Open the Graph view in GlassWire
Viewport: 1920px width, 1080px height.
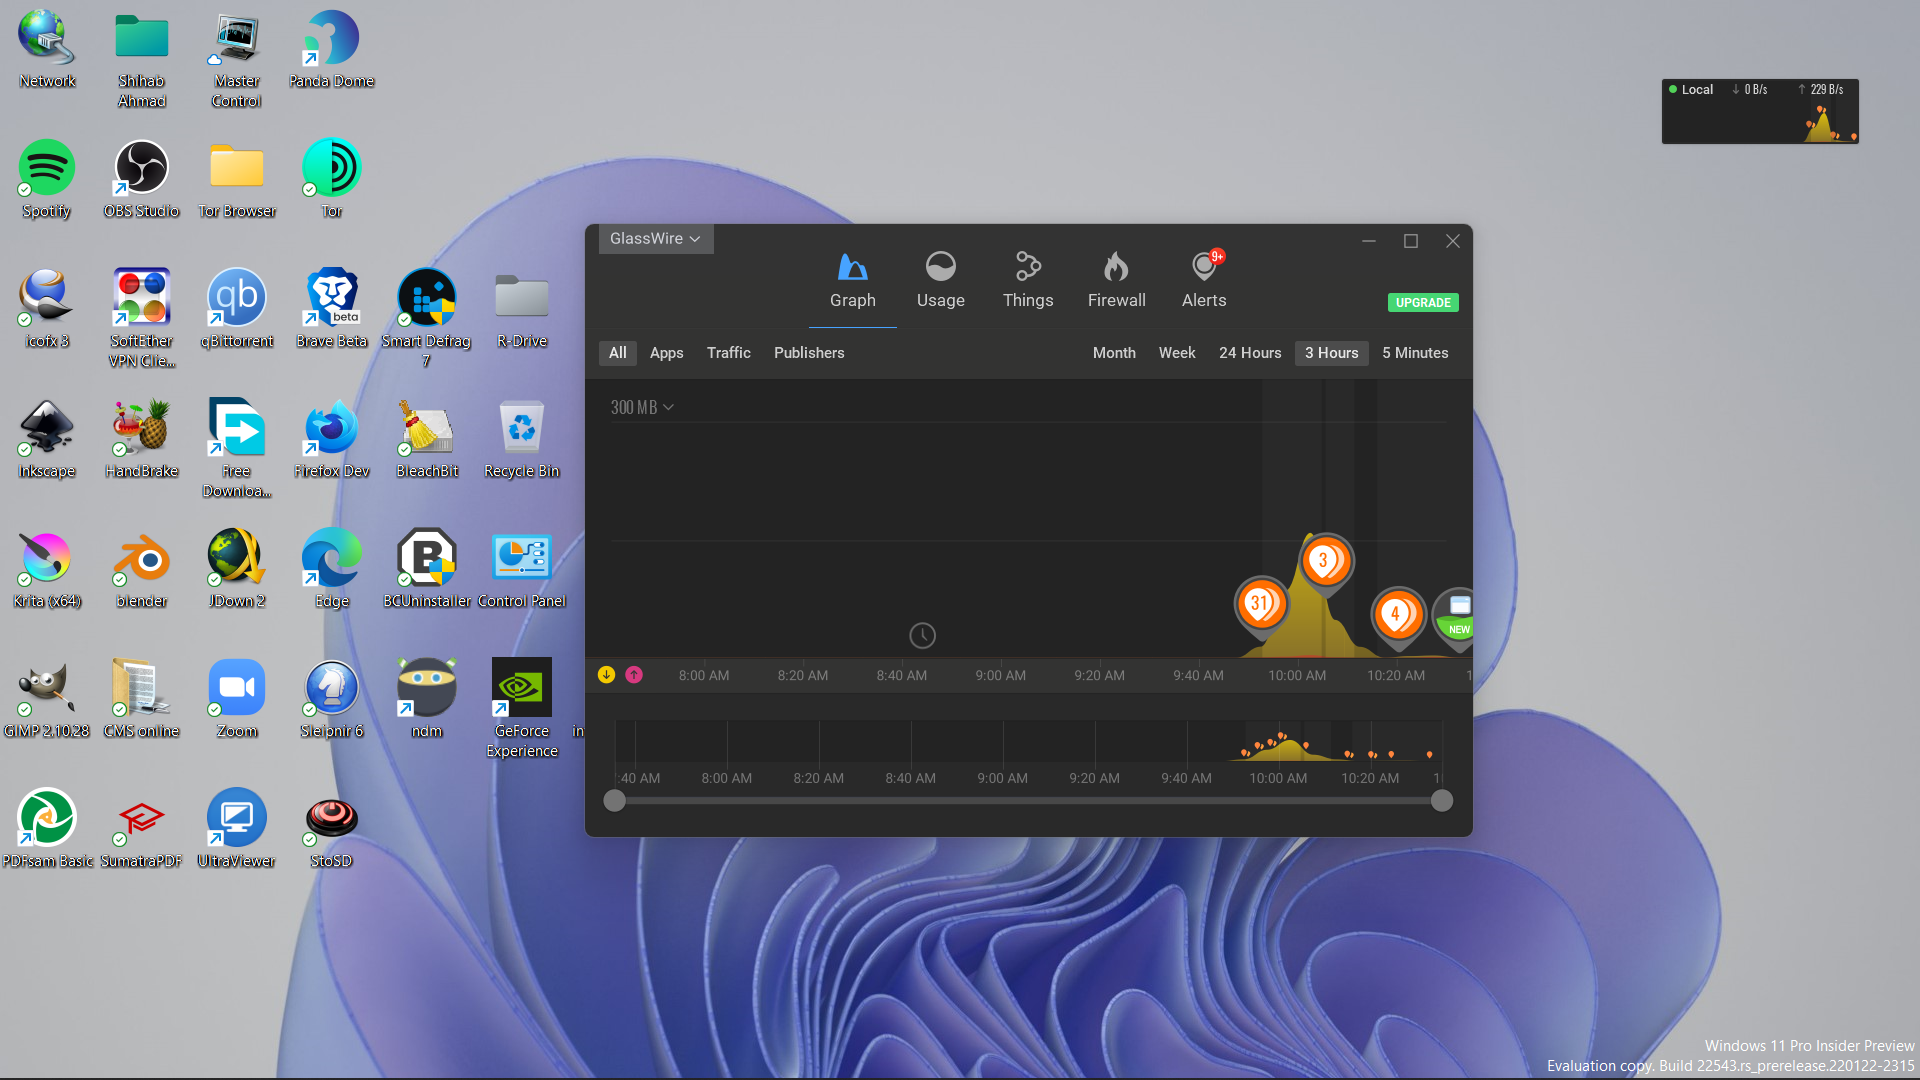pos(852,281)
